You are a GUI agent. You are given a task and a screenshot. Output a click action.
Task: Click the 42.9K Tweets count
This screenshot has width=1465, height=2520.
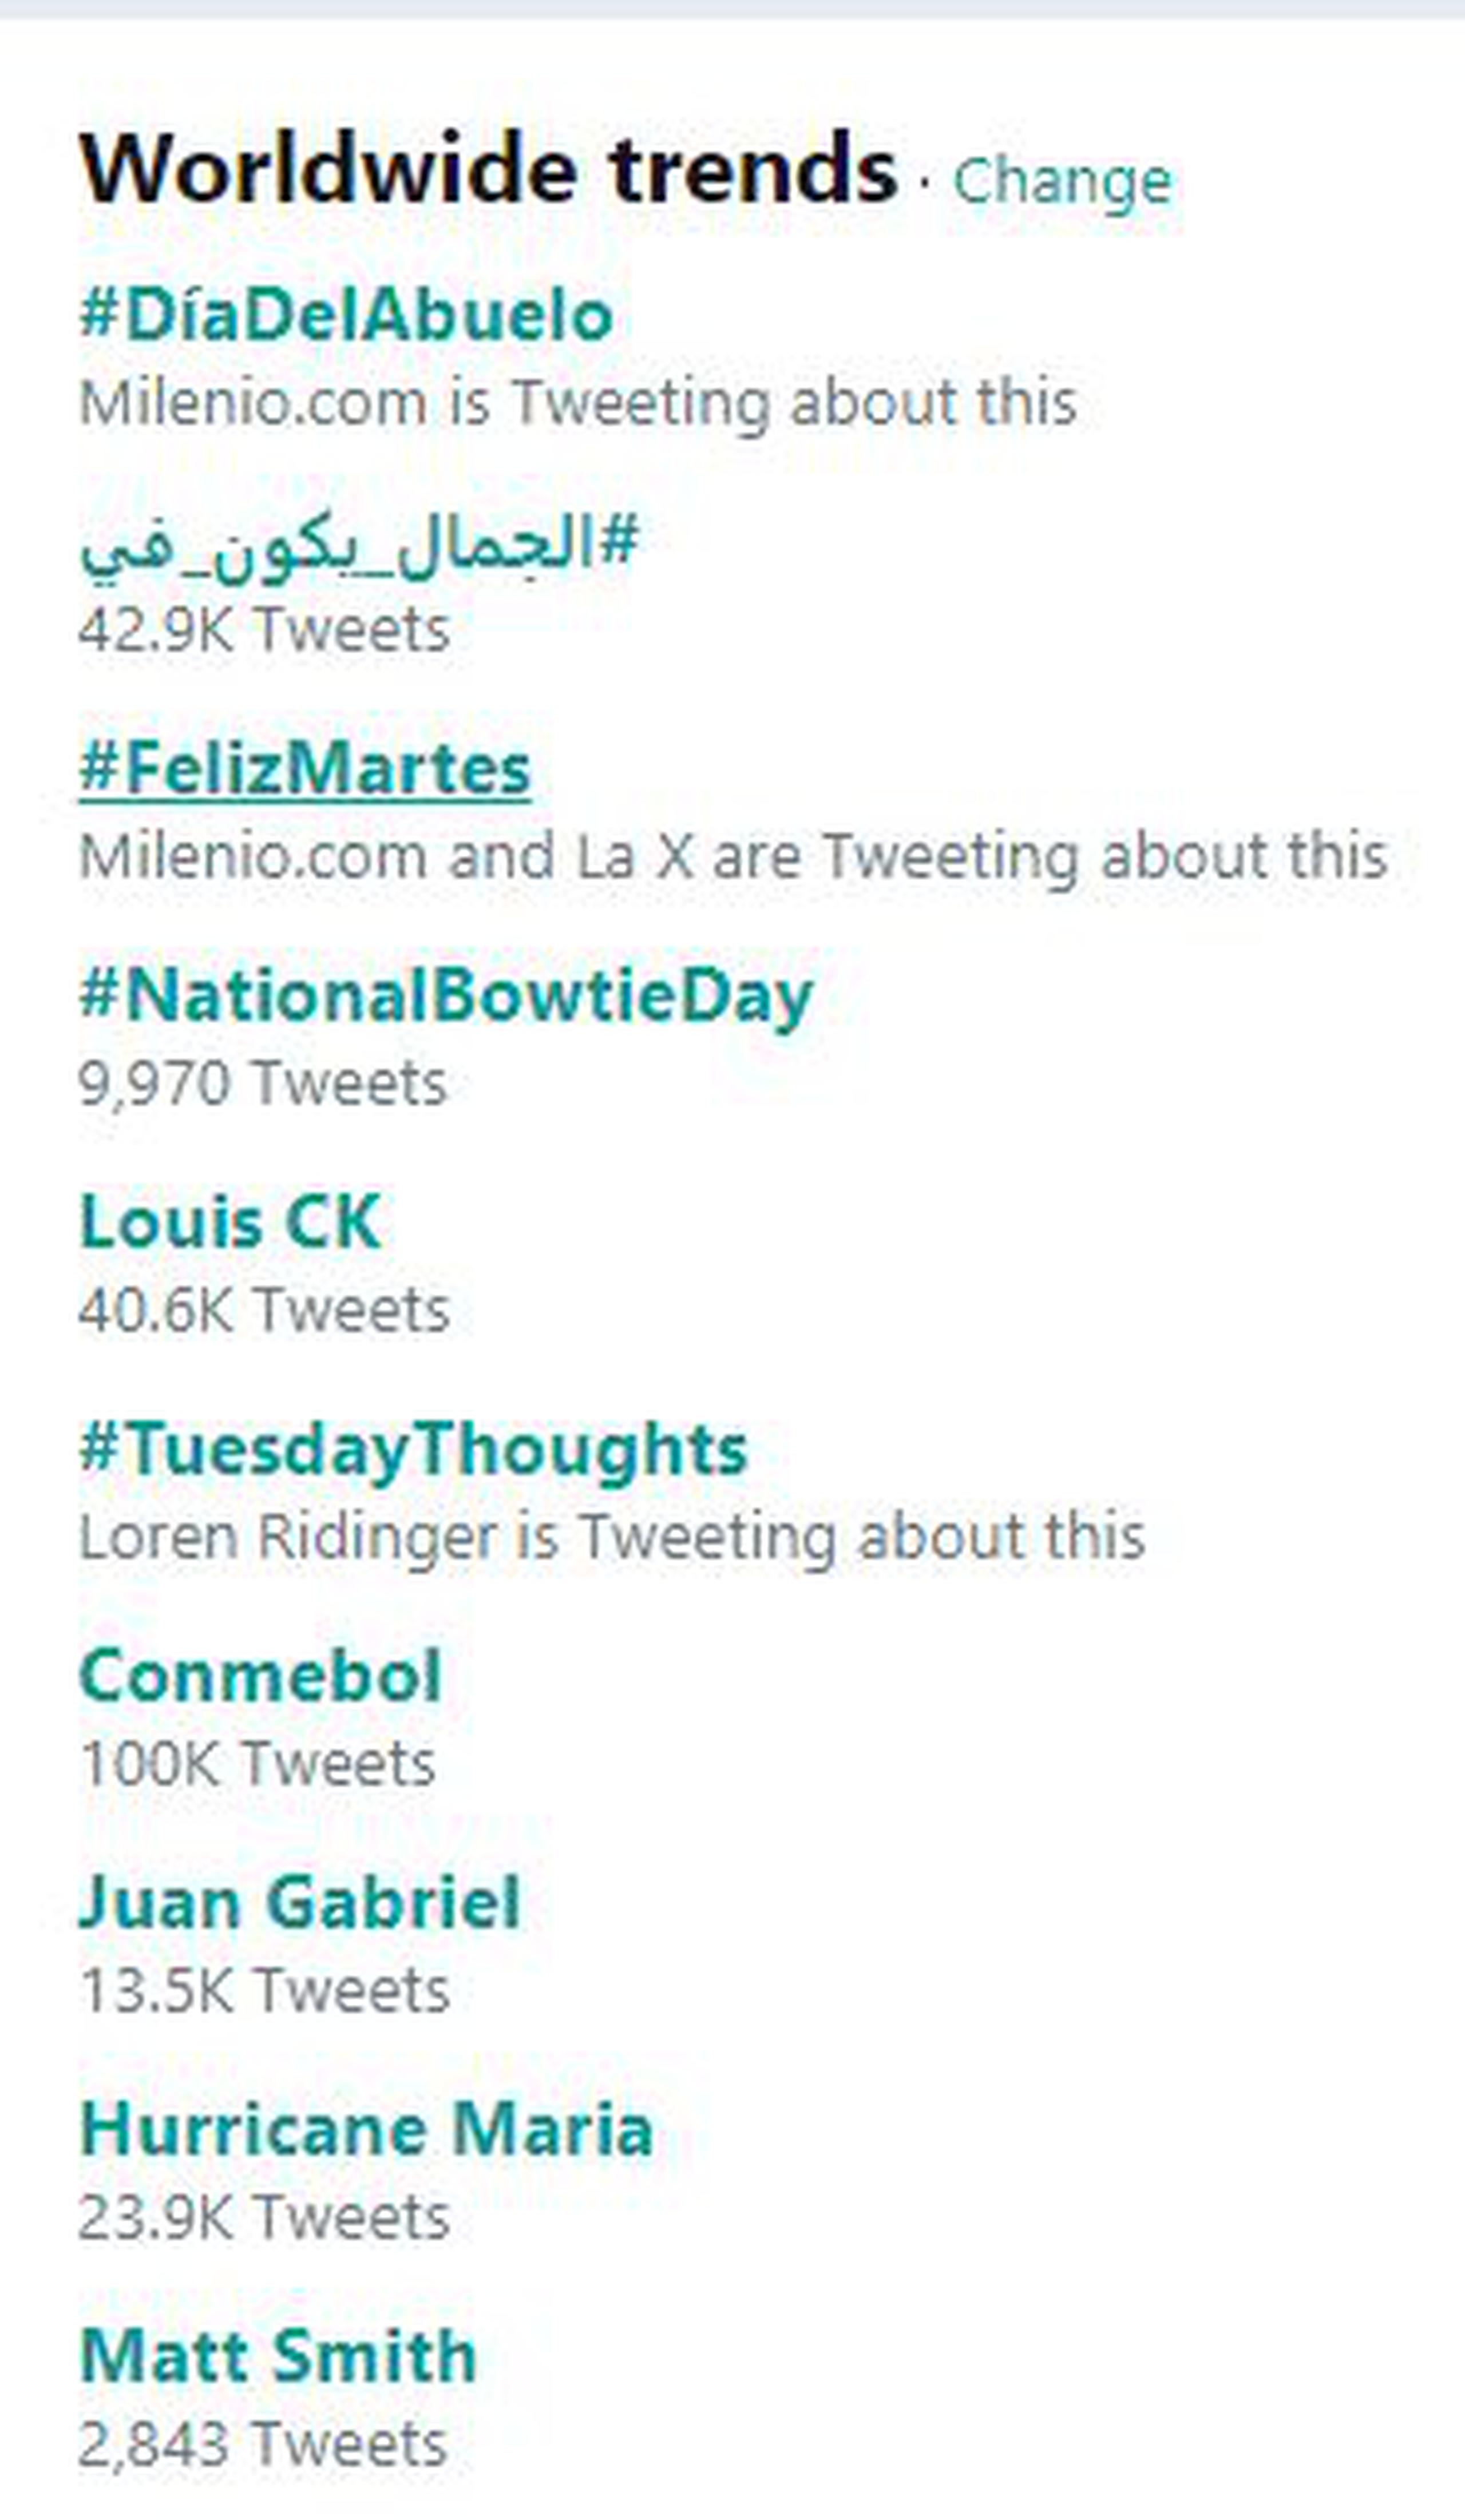[264, 630]
